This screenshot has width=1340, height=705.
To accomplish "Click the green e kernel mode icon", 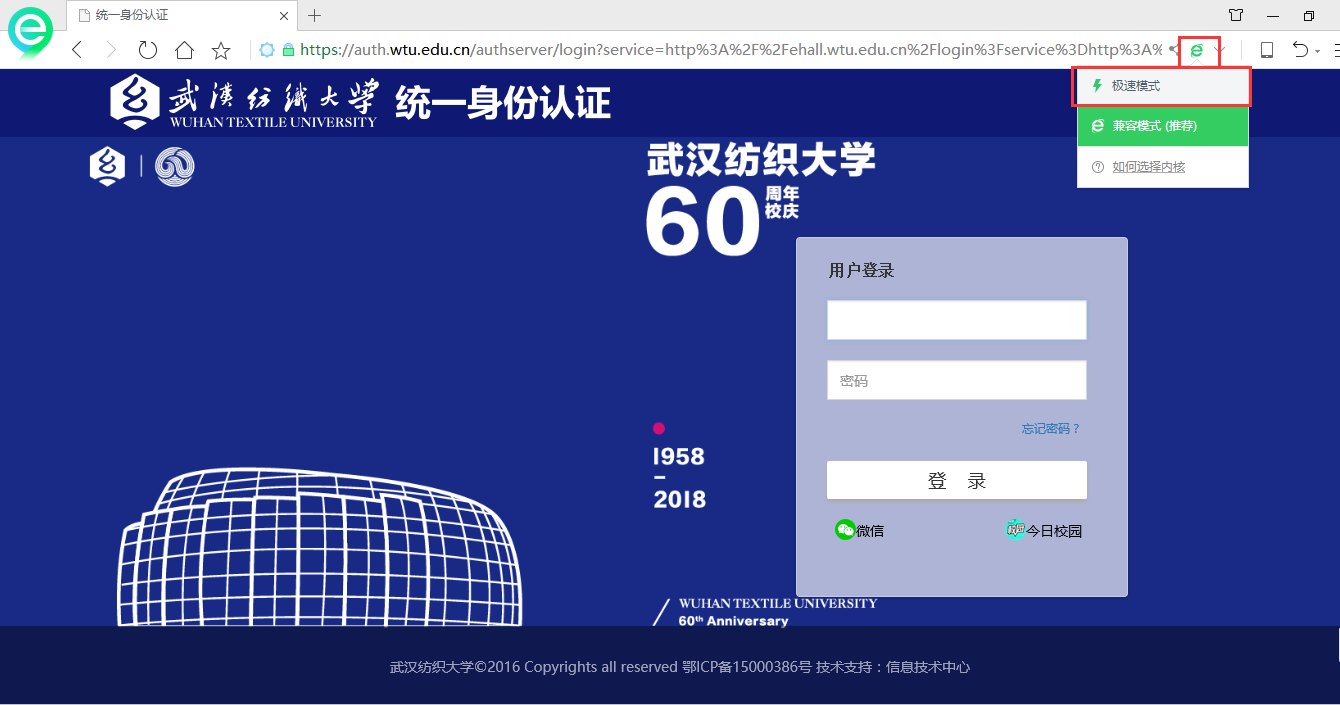I will coord(1196,50).
